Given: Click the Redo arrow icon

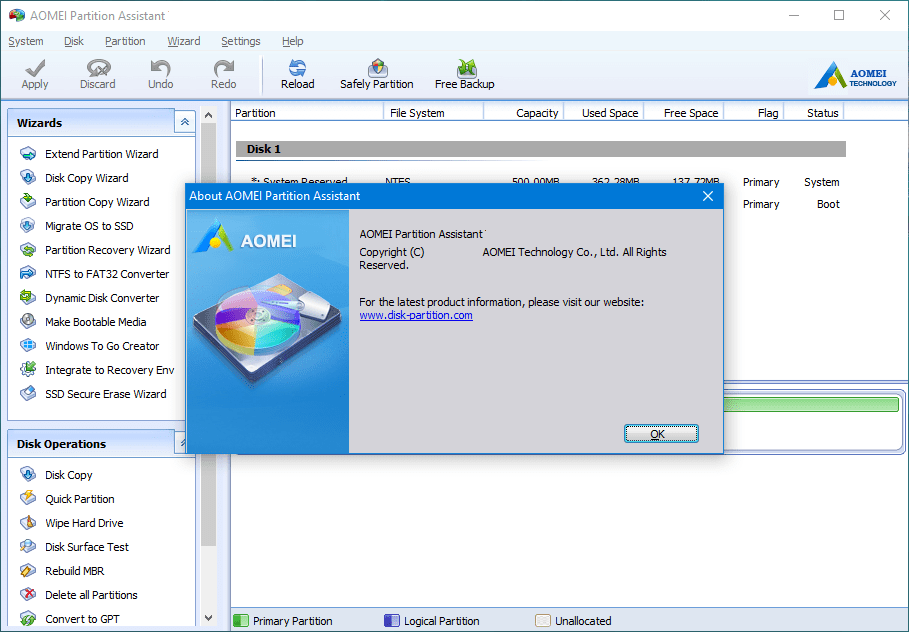Looking at the screenshot, I should pyautogui.click(x=224, y=68).
